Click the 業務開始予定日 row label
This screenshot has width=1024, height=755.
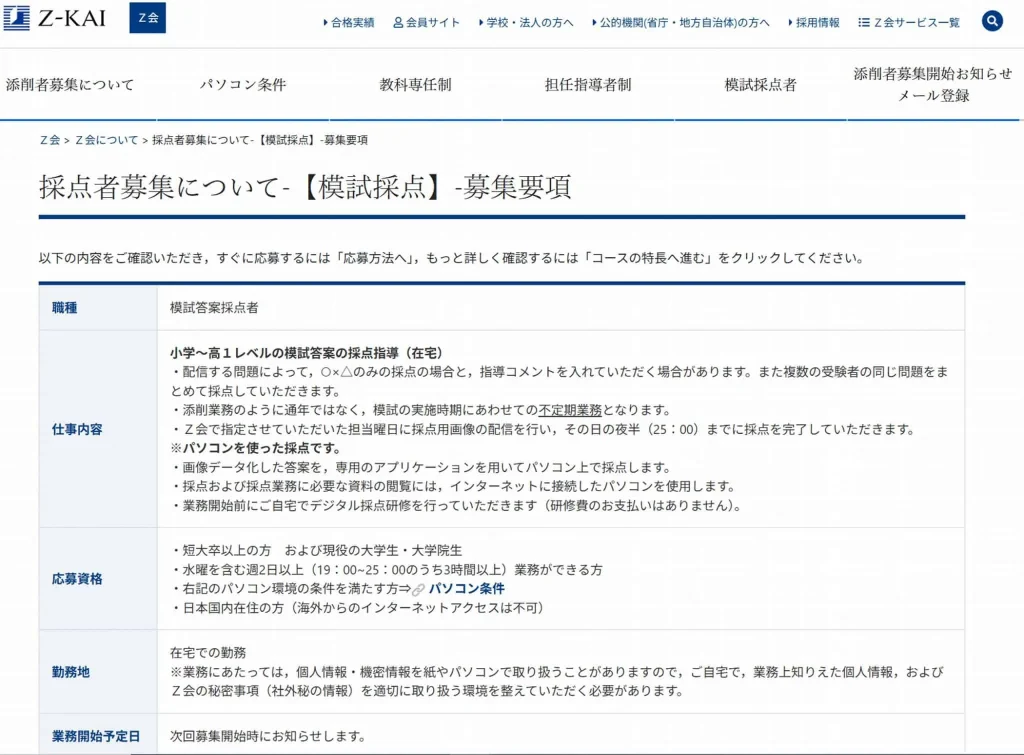96,736
